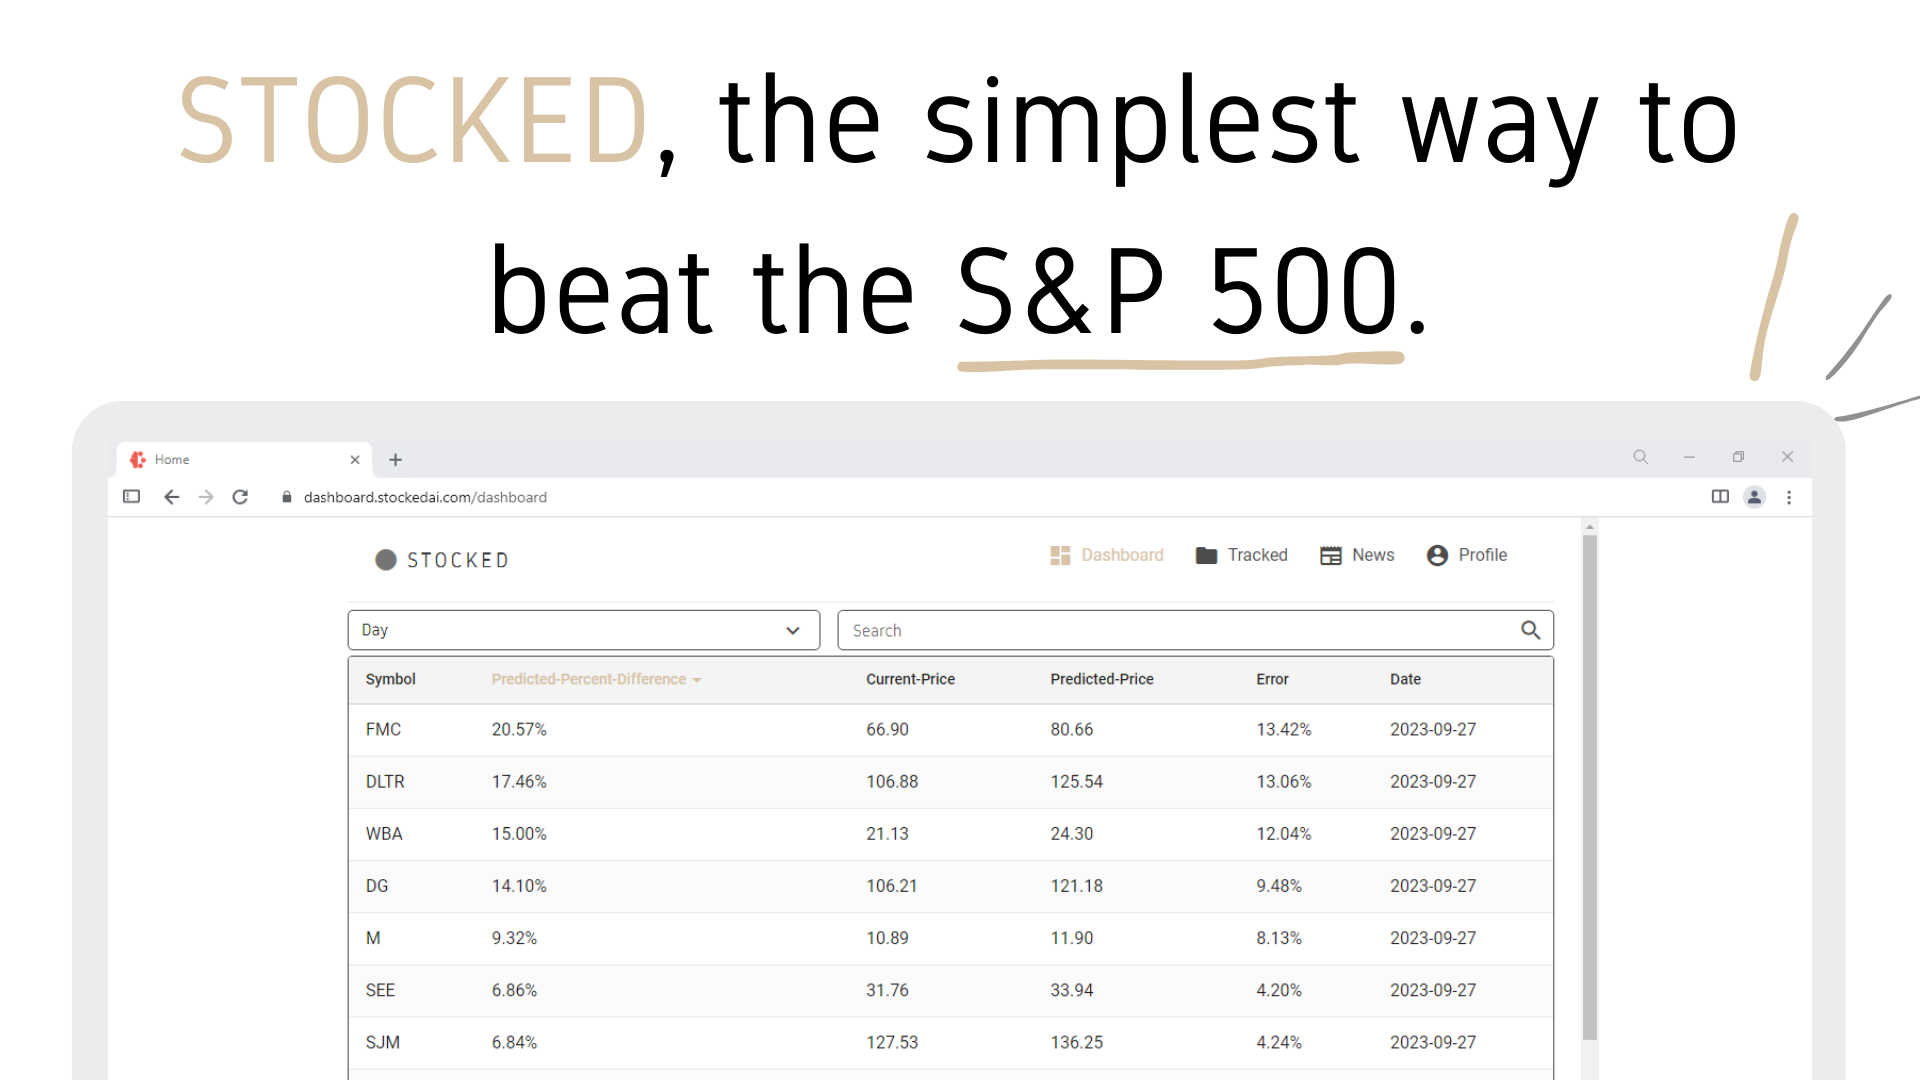Click the News navigation icon
The image size is (1920, 1080).
pos(1329,555)
